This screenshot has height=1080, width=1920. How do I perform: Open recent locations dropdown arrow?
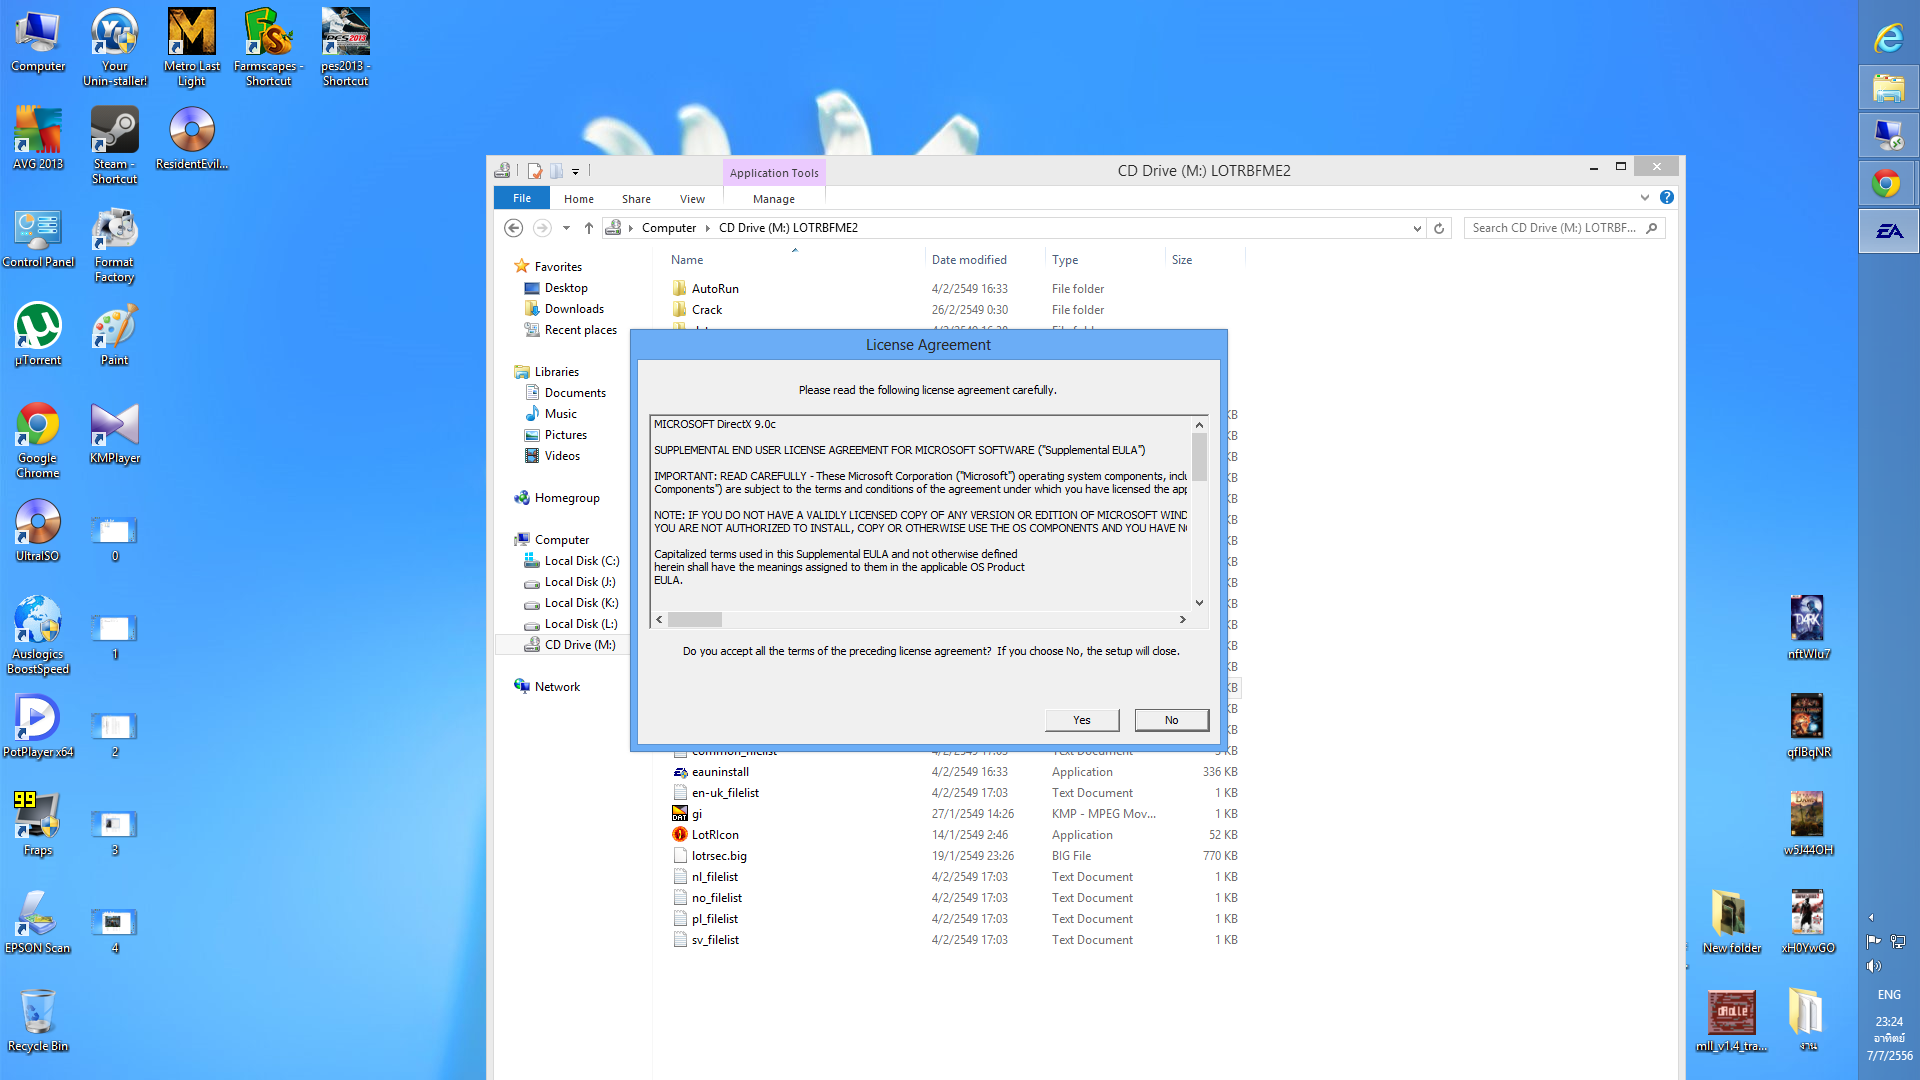pyautogui.click(x=566, y=228)
